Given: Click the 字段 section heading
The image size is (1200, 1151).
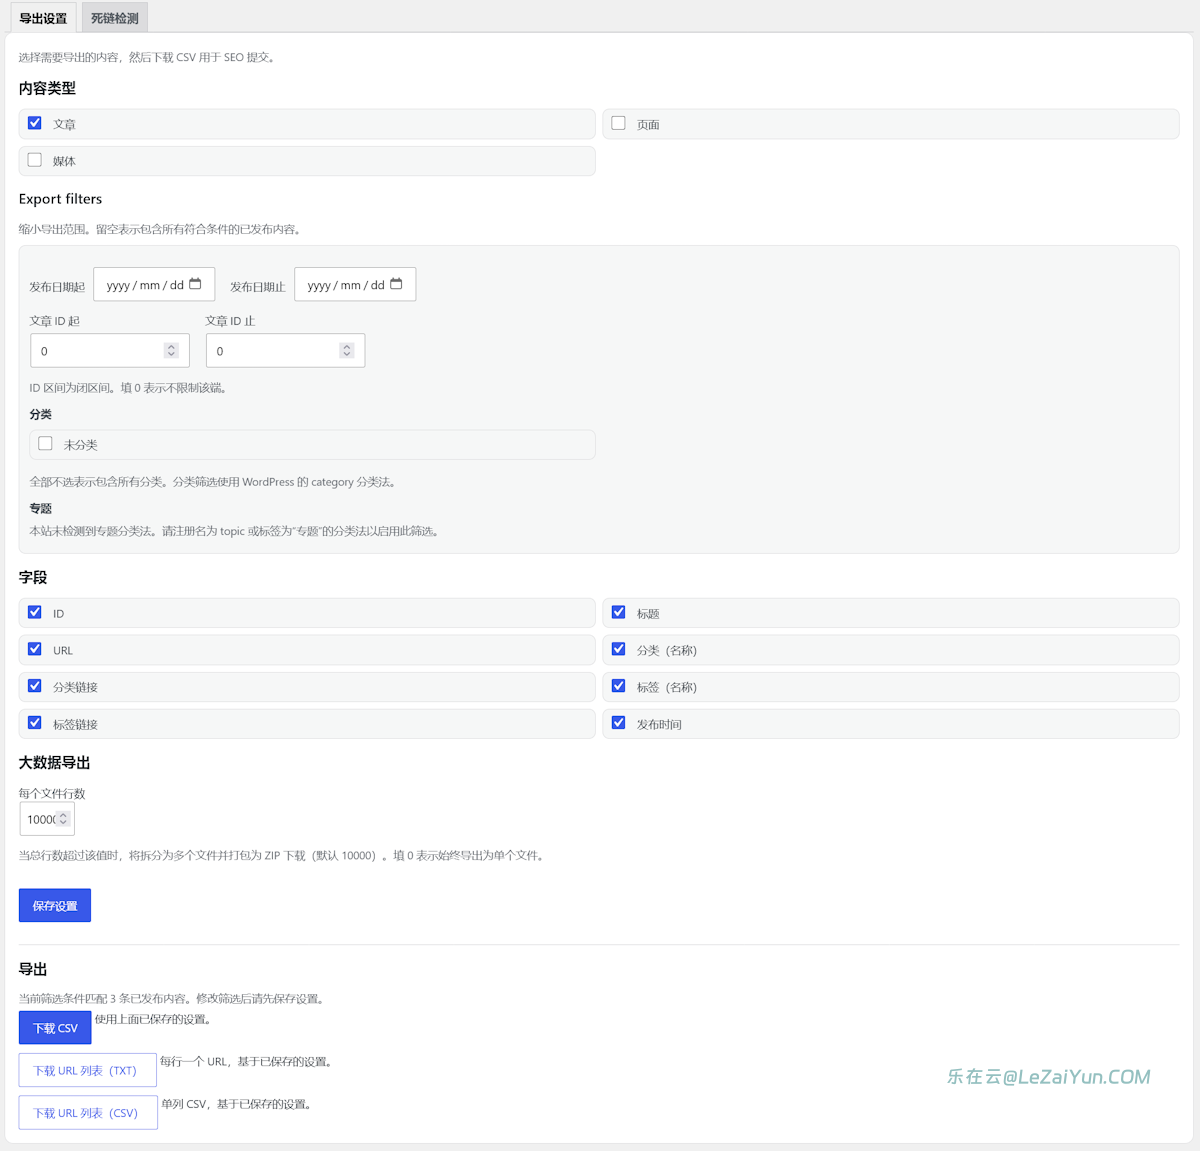Looking at the screenshot, I should 33,577.
